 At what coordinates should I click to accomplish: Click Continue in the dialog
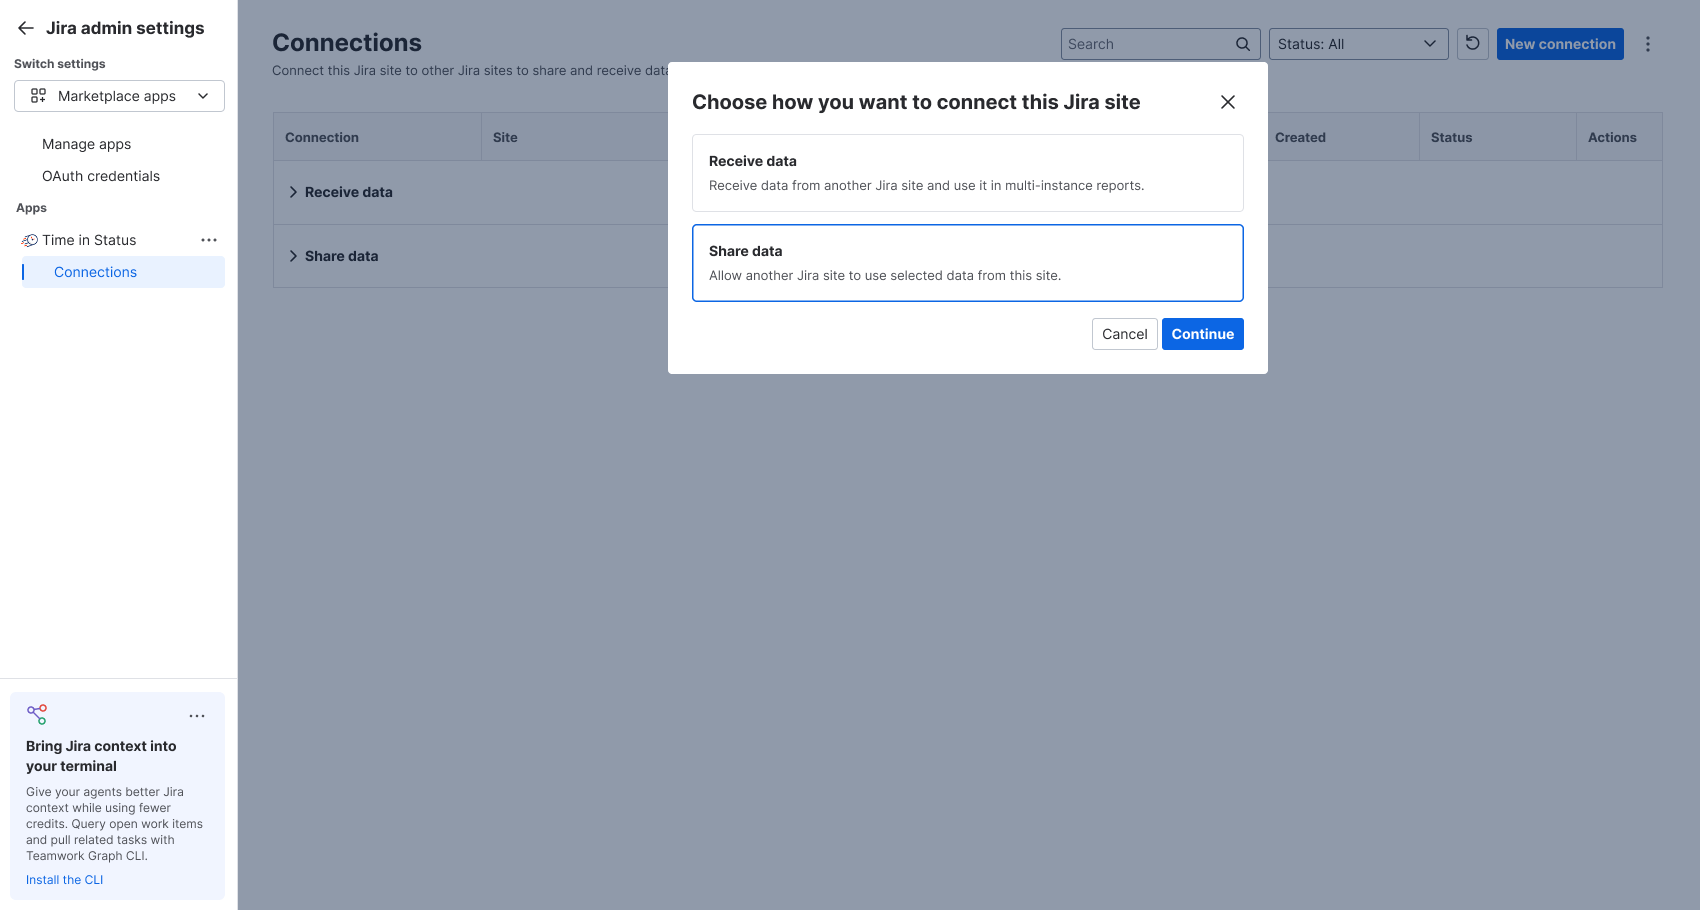tap(1203, 334)
